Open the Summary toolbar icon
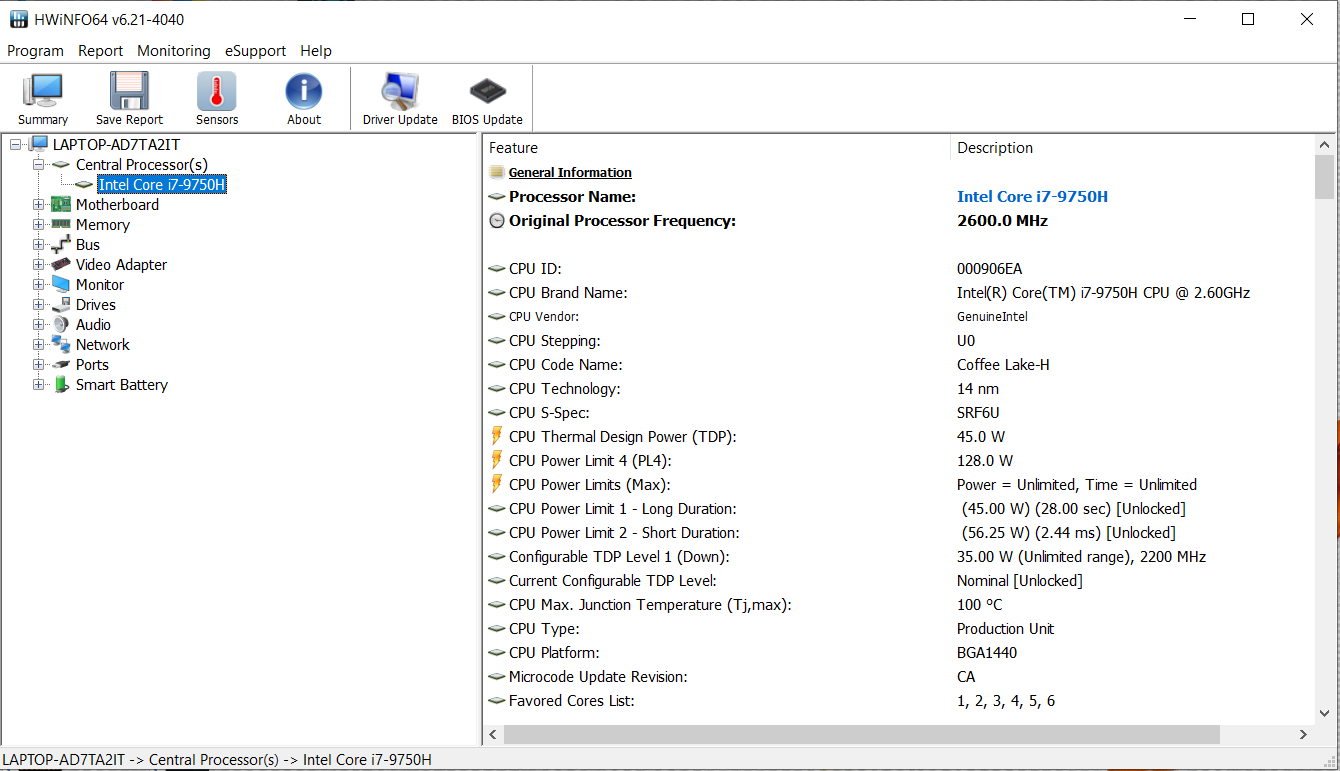The width and height of the screenshot is (1340, 771). 43,92
